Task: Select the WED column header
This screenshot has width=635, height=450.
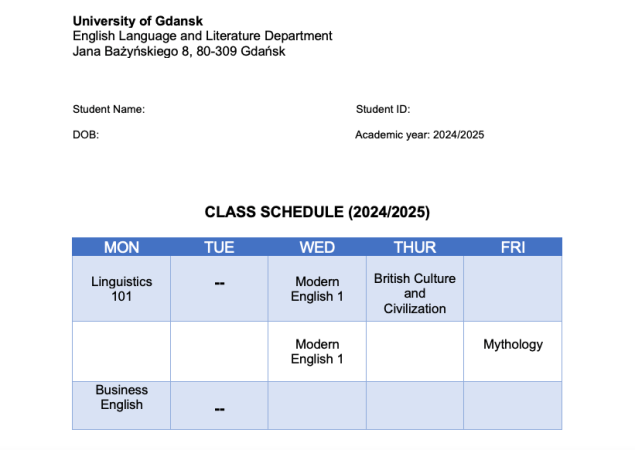Action: [317, 247]
